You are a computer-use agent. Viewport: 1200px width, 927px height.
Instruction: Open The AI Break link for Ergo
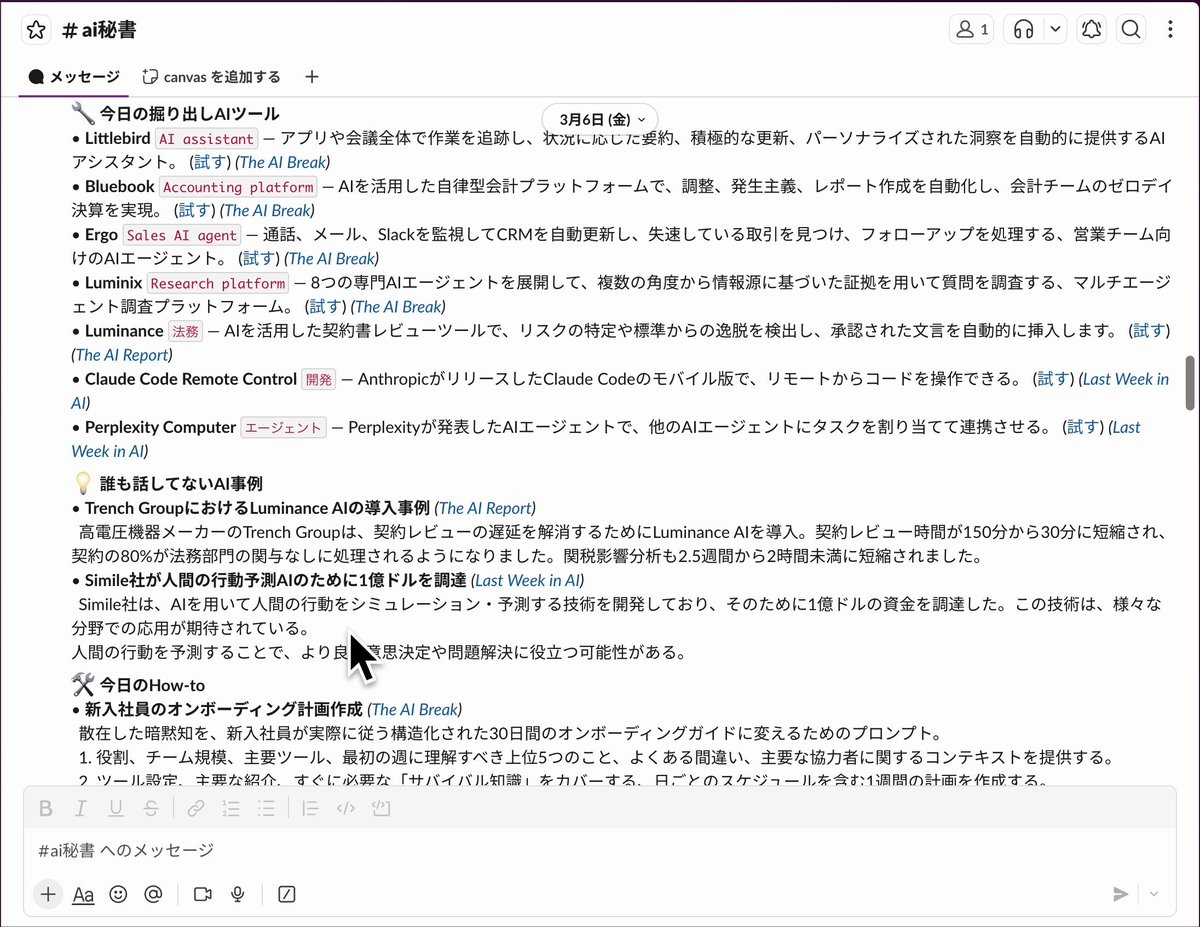(x=333, y=258)
